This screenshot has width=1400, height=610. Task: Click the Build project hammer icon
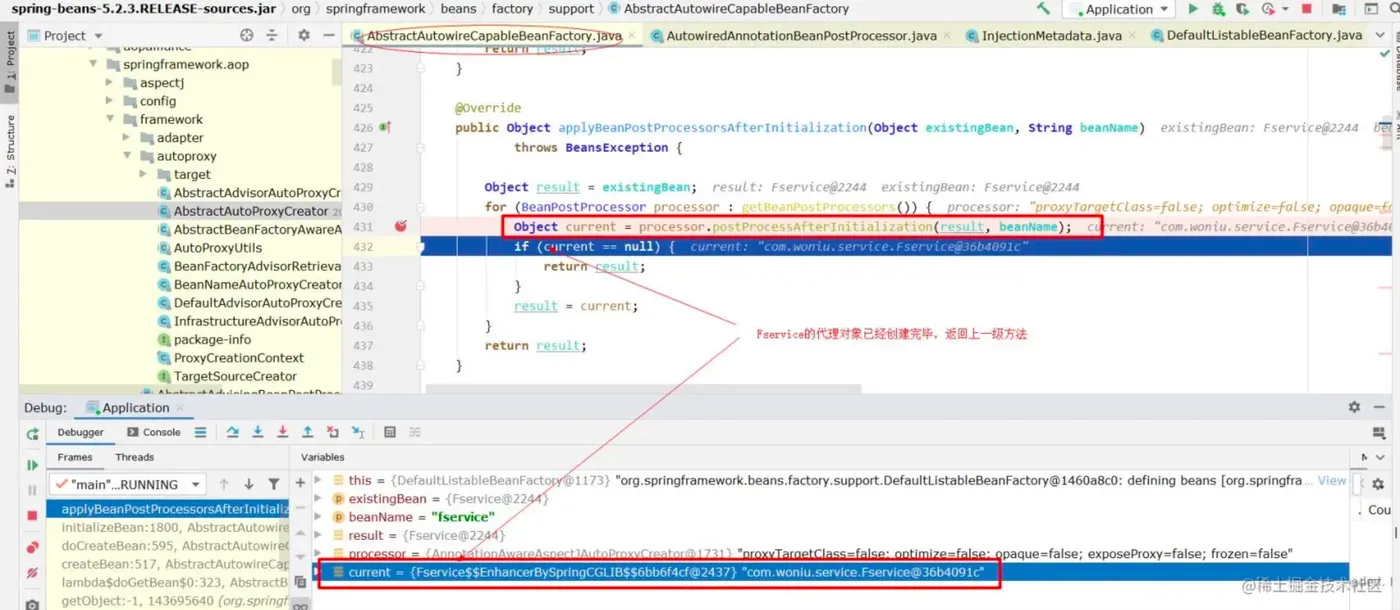coord(1044,8)
